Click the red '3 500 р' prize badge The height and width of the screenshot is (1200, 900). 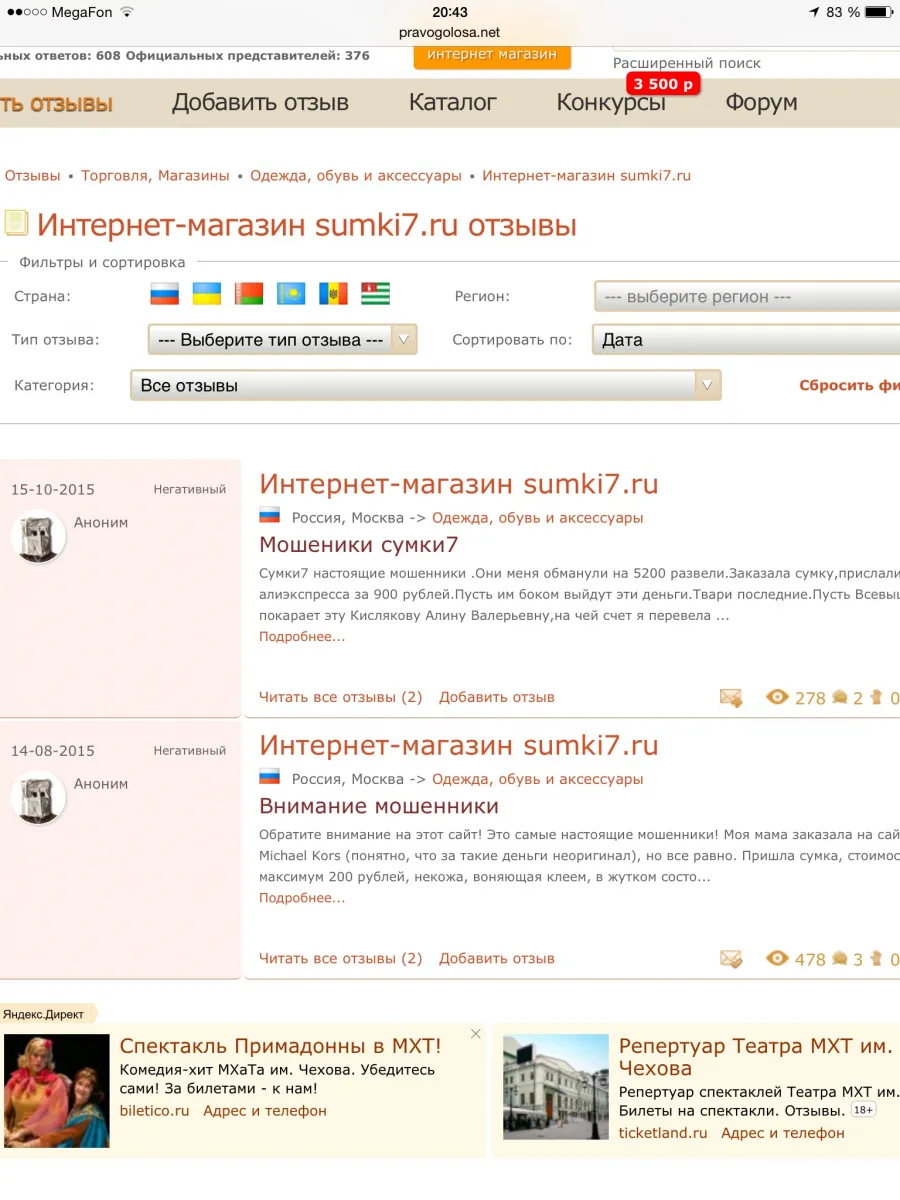tap(662, 84)
